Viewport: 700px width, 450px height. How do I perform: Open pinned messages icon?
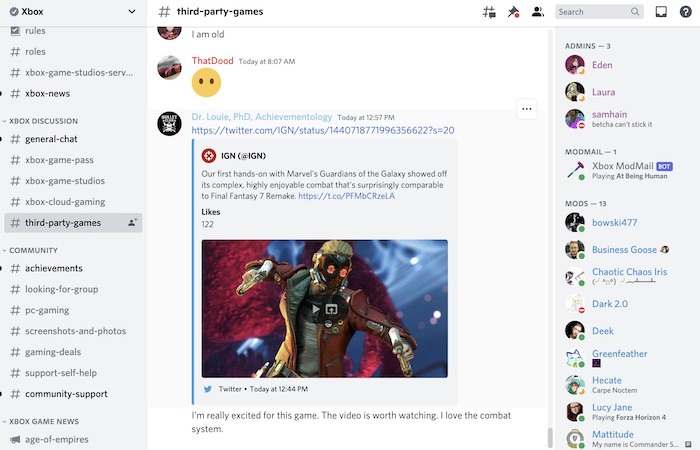tap(513, 12)
